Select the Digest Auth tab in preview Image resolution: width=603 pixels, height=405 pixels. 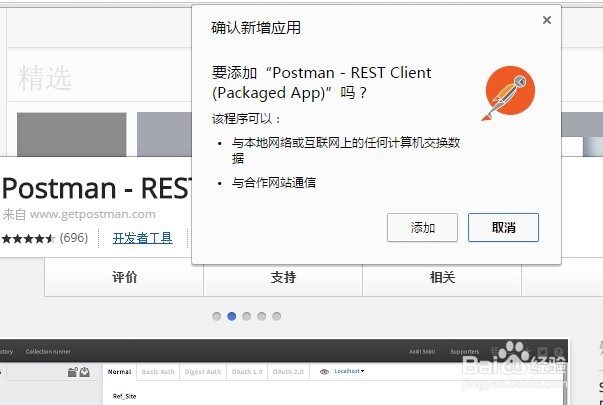(x=203, y=372)
